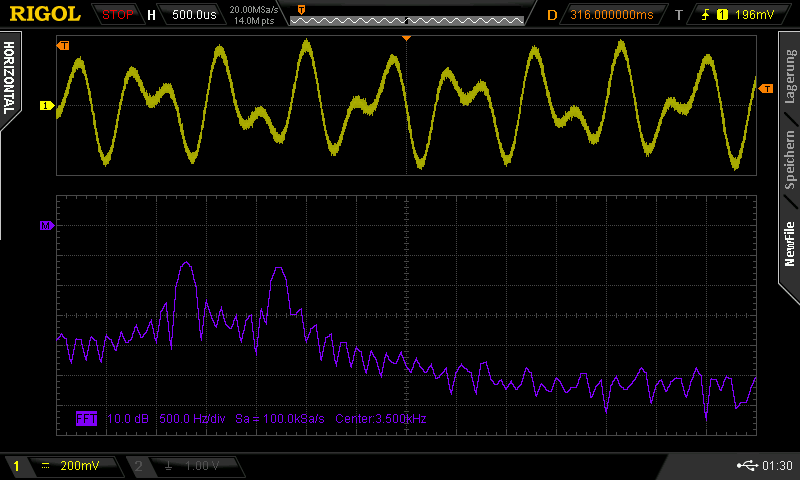This screenshot has width=800, height=480.
Task: Click the tallest FFT peak
Action: (186, 264)
